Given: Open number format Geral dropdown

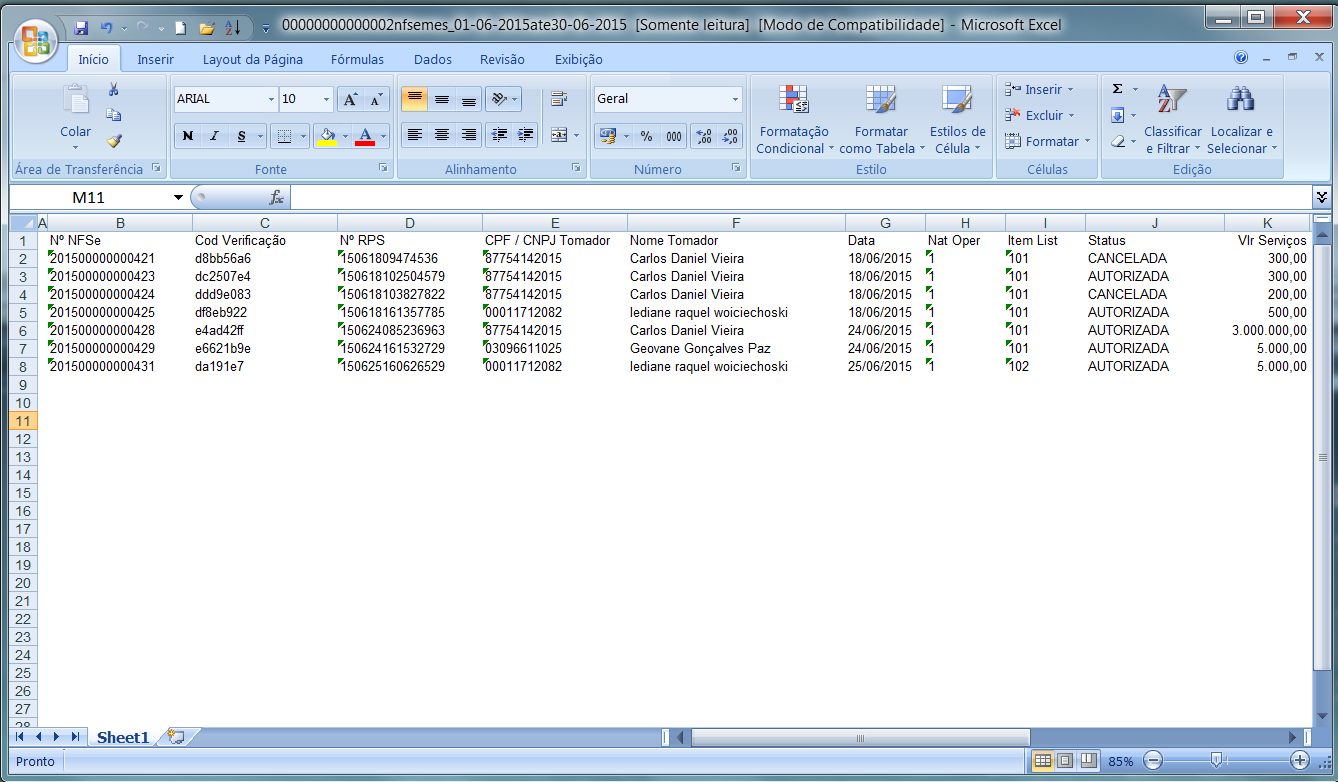Looking at the screenshot, I should tap(735, 99).
